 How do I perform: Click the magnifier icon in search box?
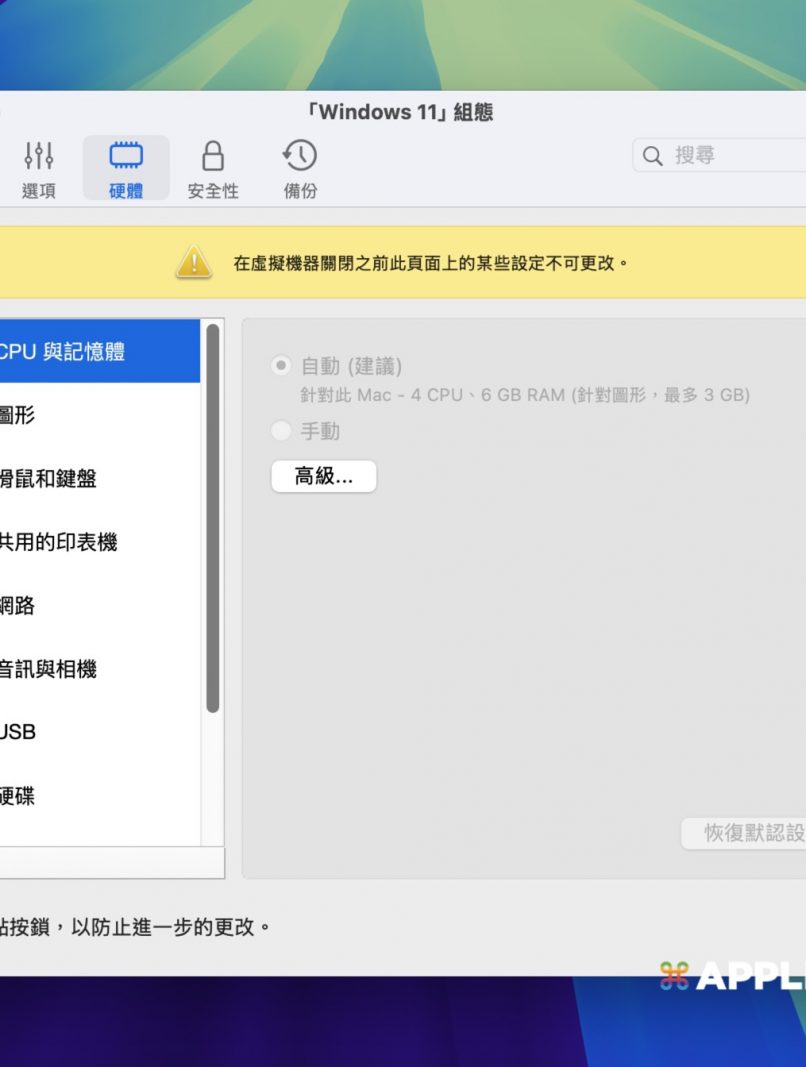653,156
